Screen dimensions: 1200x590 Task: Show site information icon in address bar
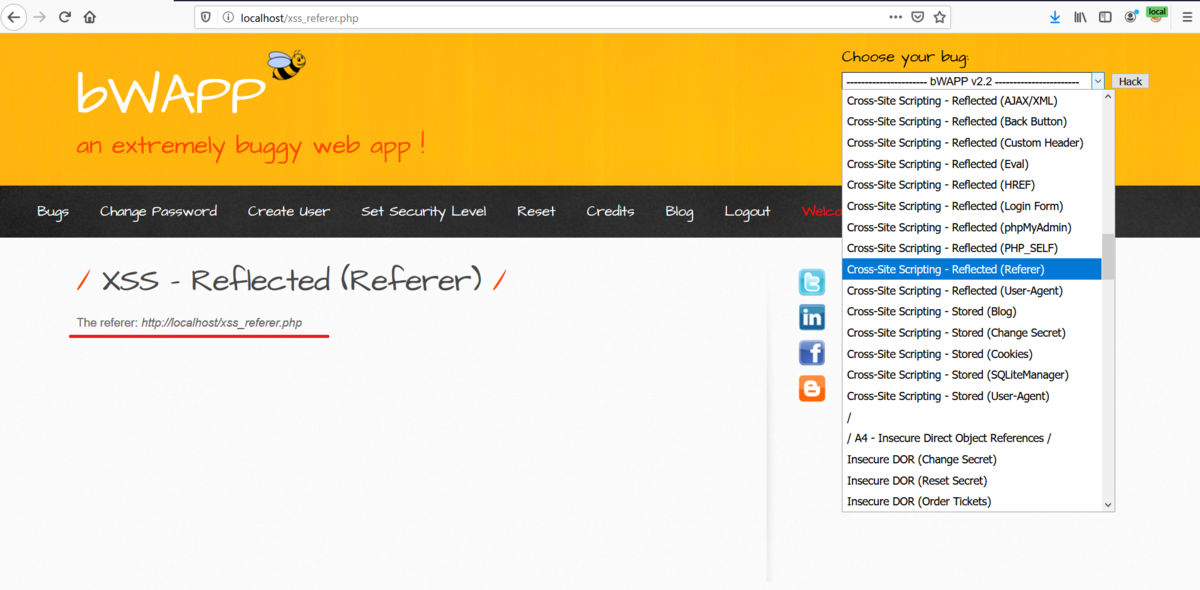tap(227, 17)
